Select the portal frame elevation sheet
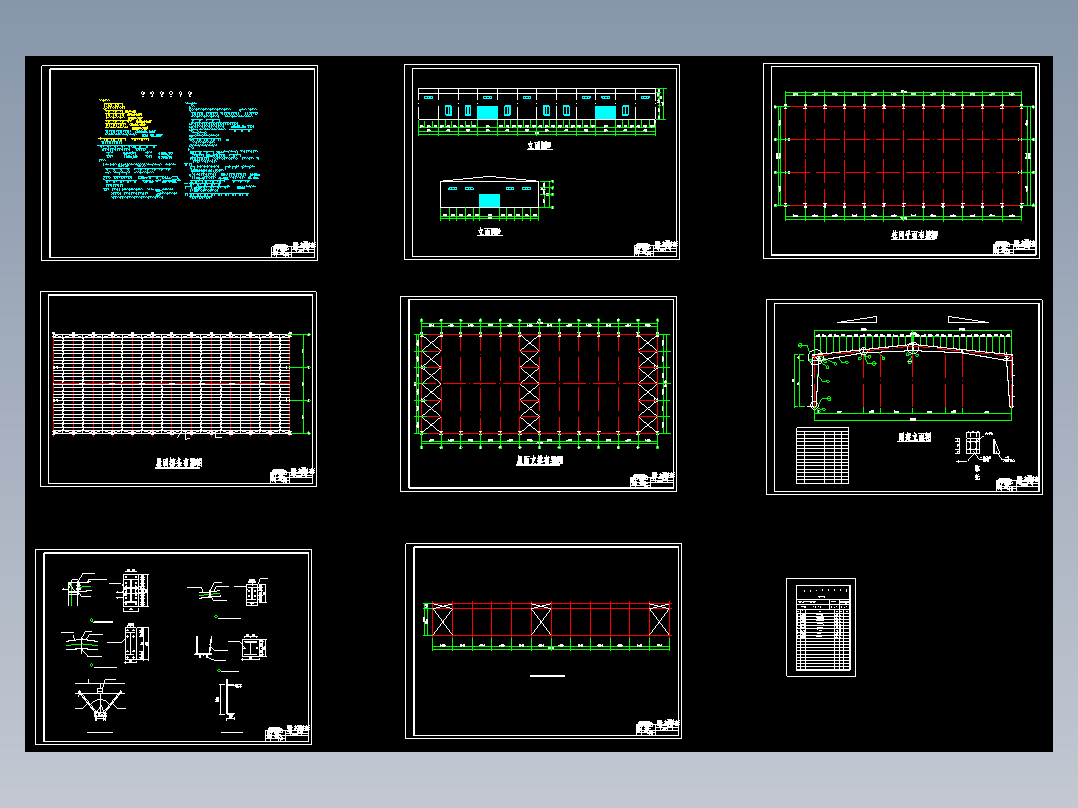This screenshot has height=808, width=1078. pos(904,397)
